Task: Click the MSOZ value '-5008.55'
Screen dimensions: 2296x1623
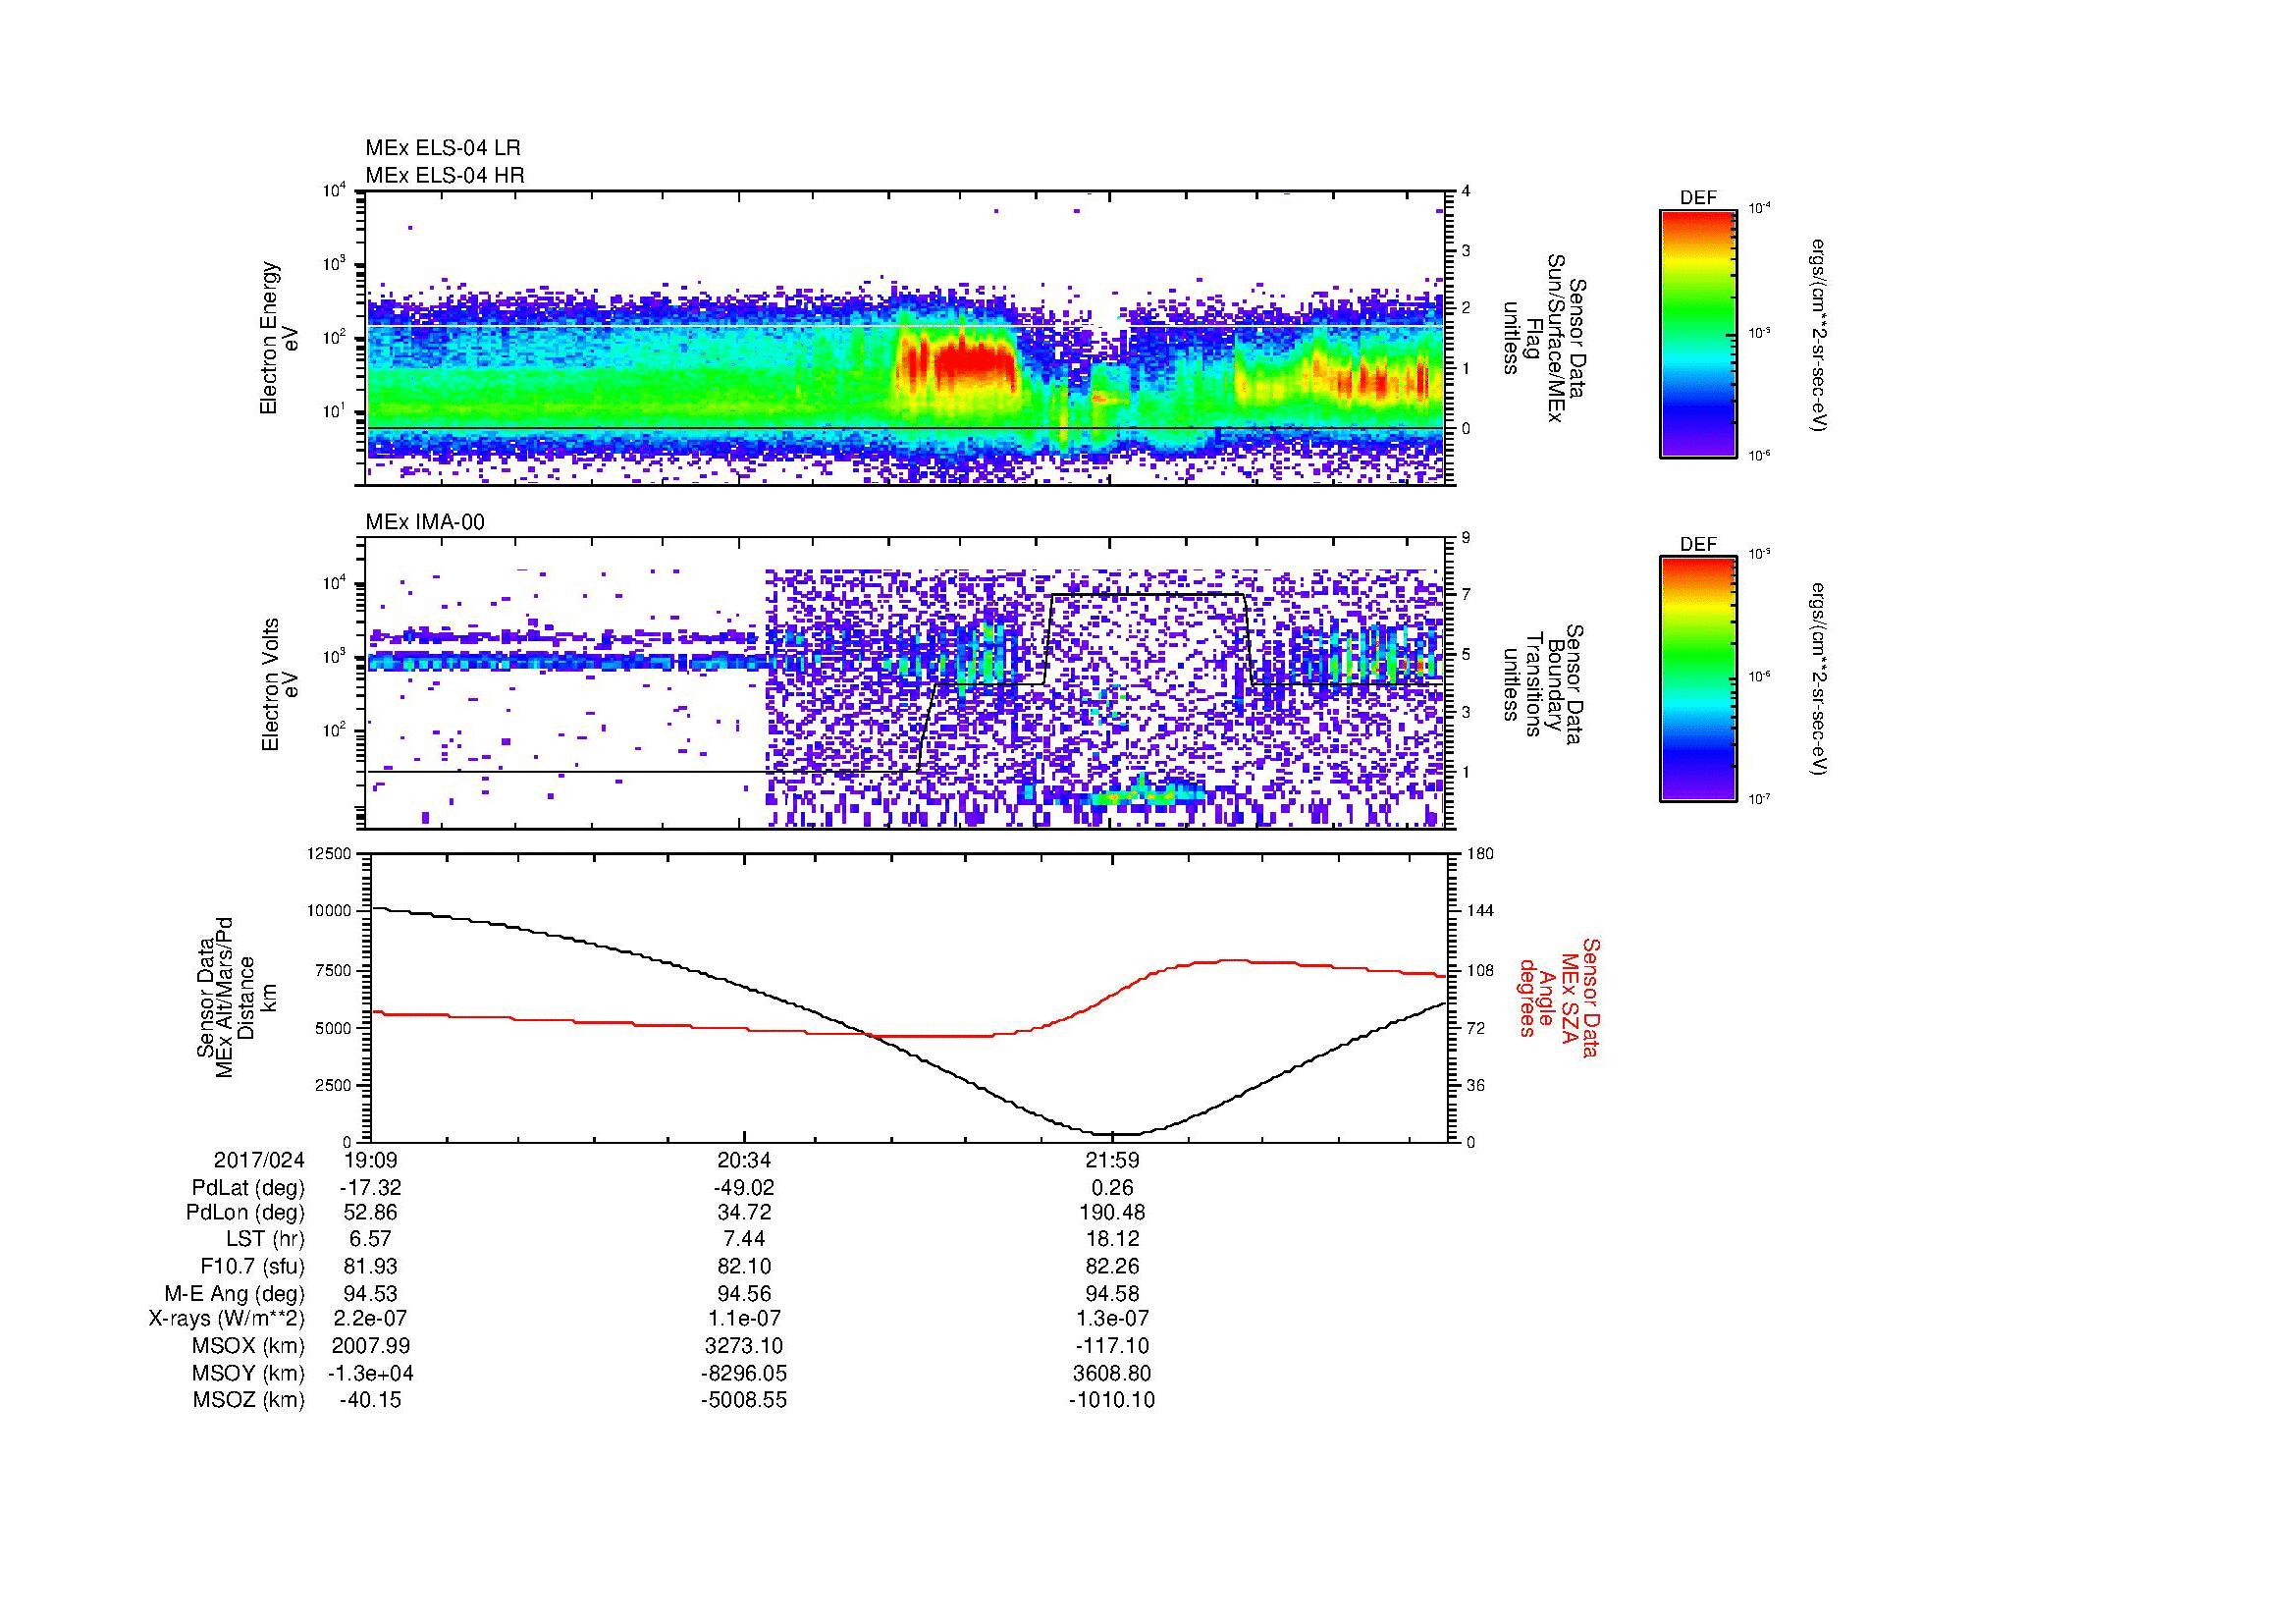Action: click(744, 1400)
